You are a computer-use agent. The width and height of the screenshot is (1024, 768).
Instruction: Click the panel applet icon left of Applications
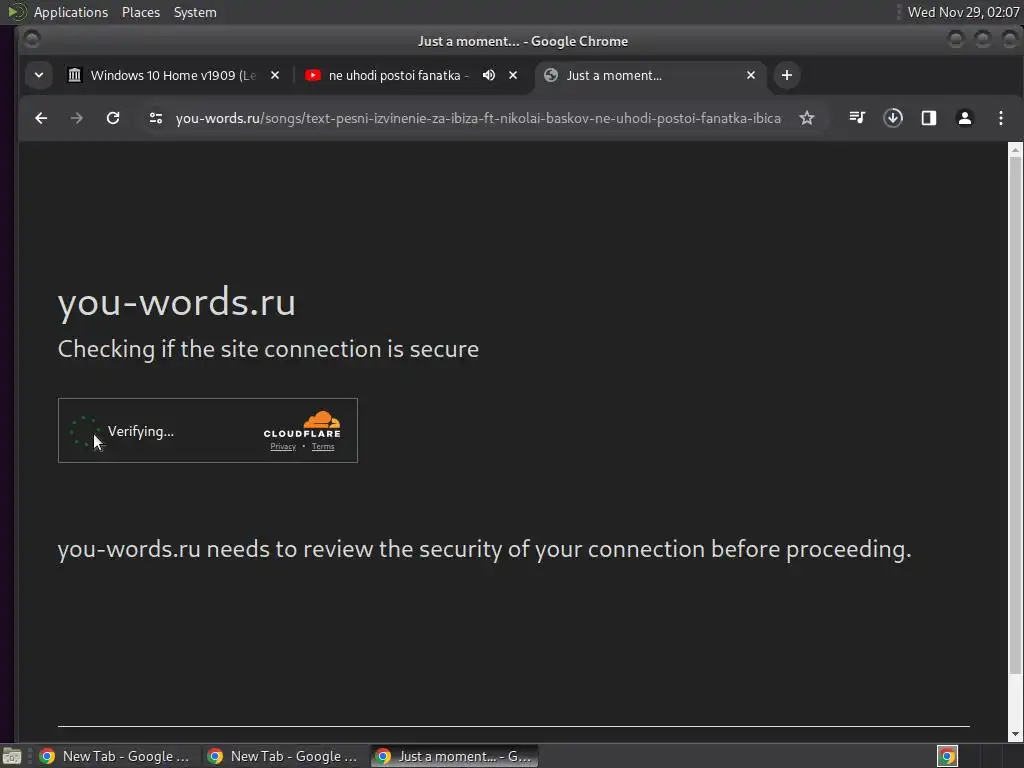click(16, 12)
